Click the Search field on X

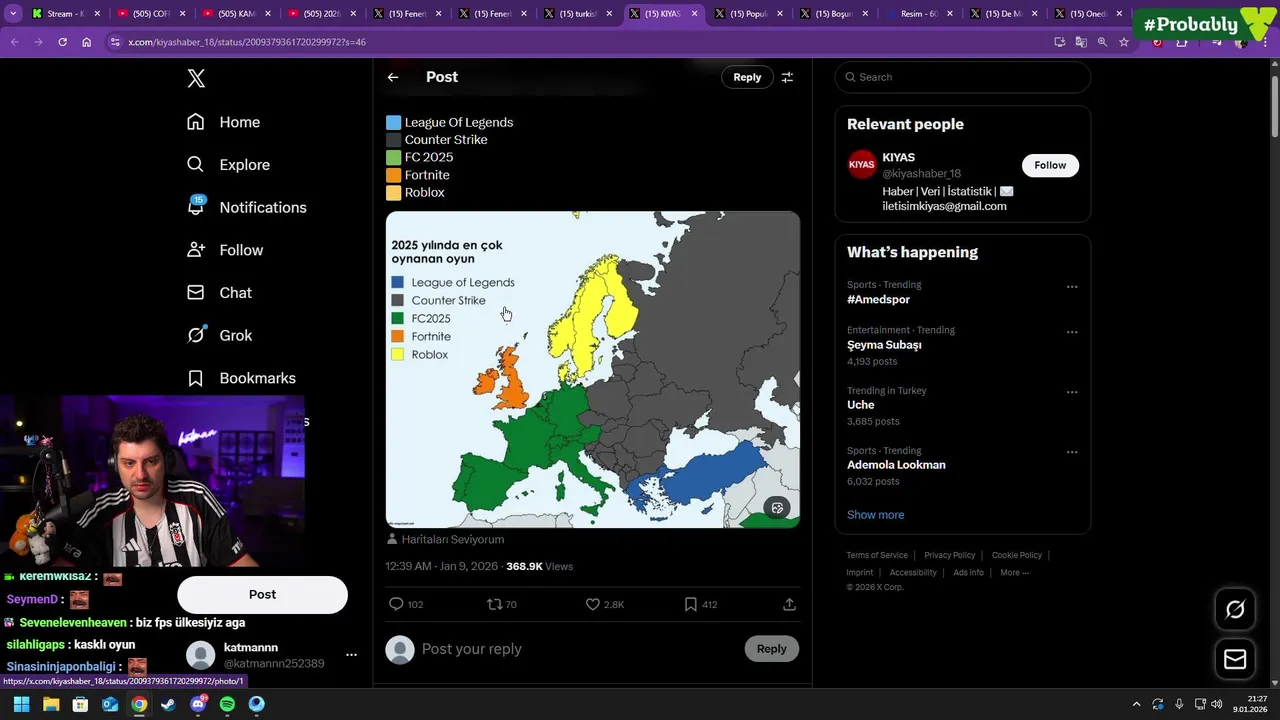[963, 77]
